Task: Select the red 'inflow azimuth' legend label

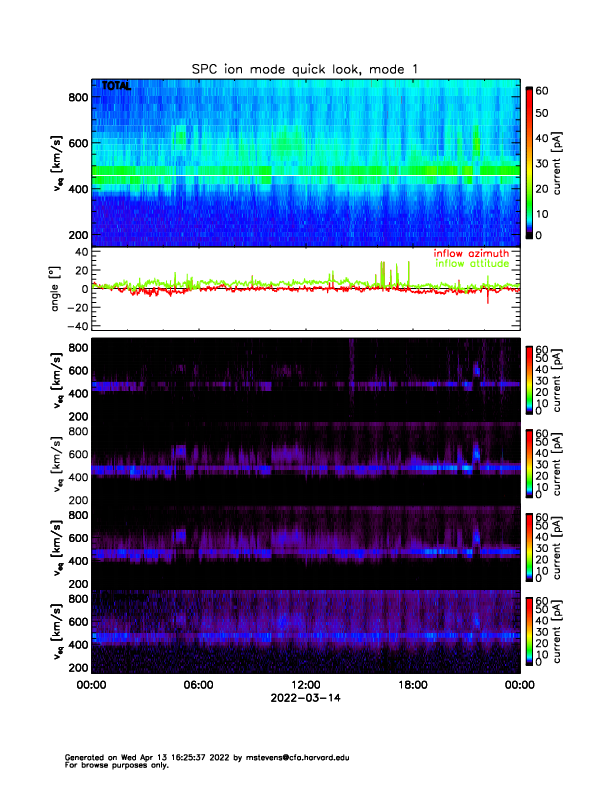Action: click(x=472, y=254)
